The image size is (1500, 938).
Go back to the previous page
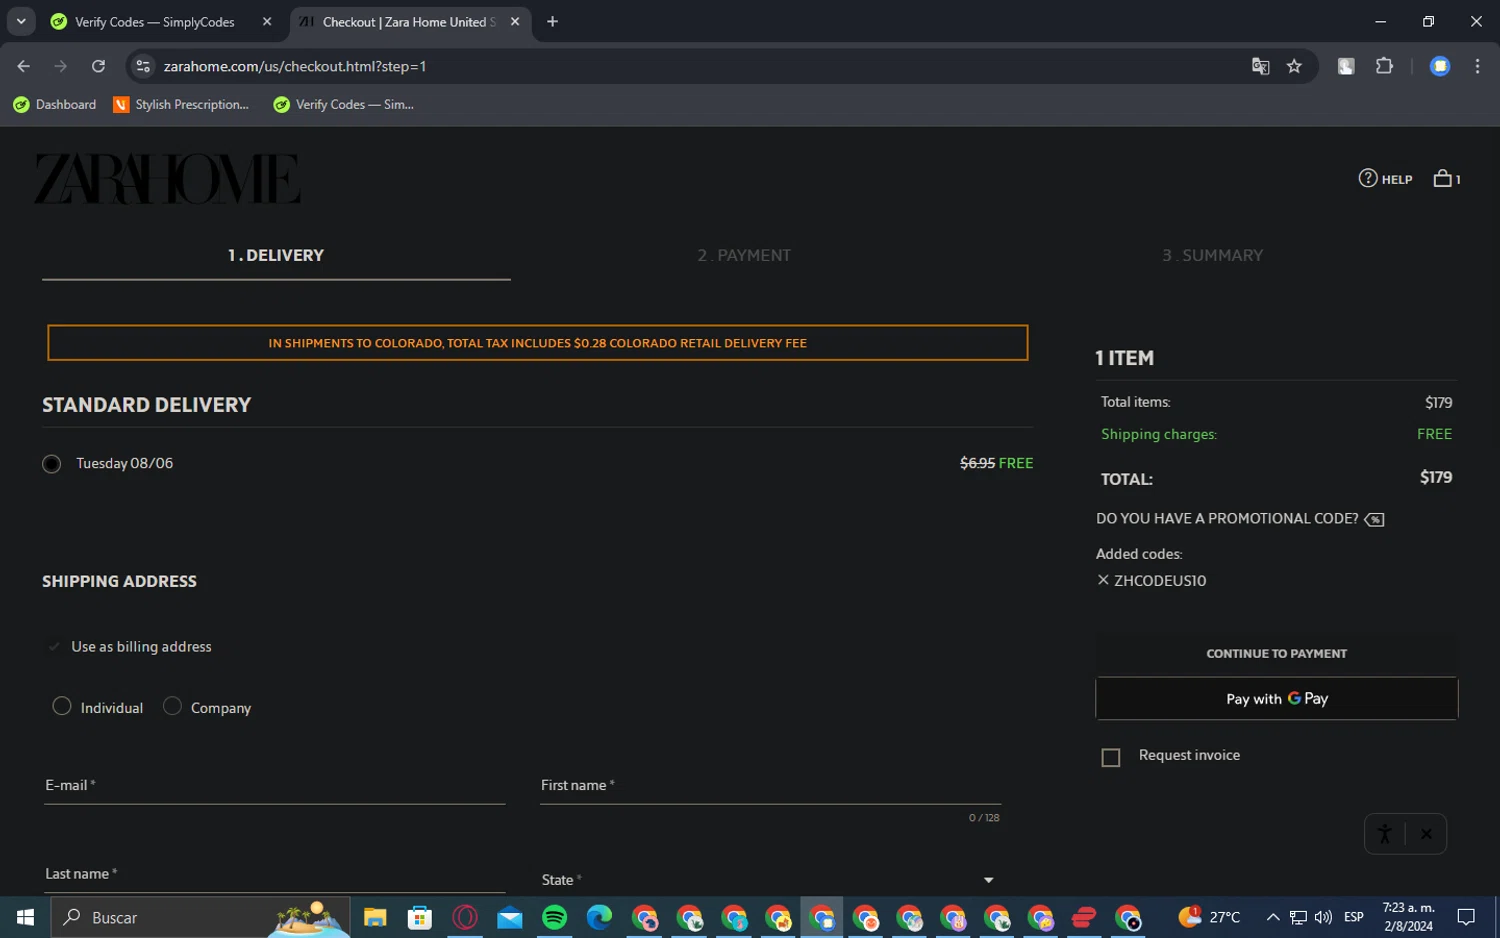tap(24, 66)
